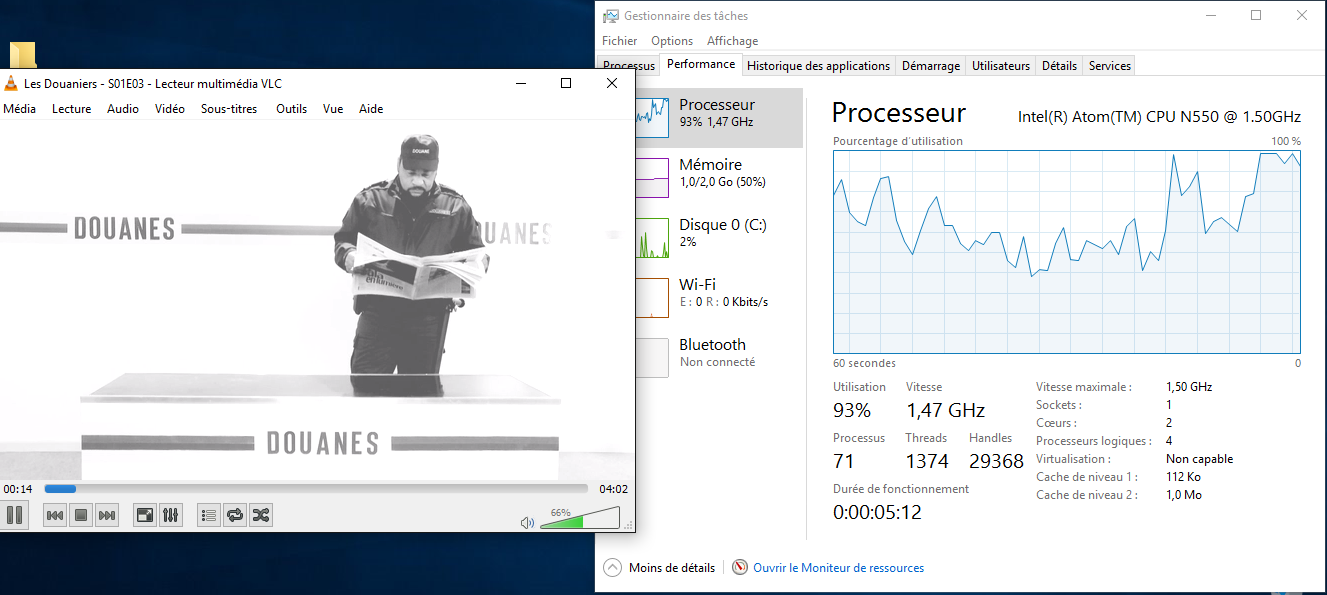Open VLC Vue menu
This screenshot has height=595, width=1327.
pos(333,109)
